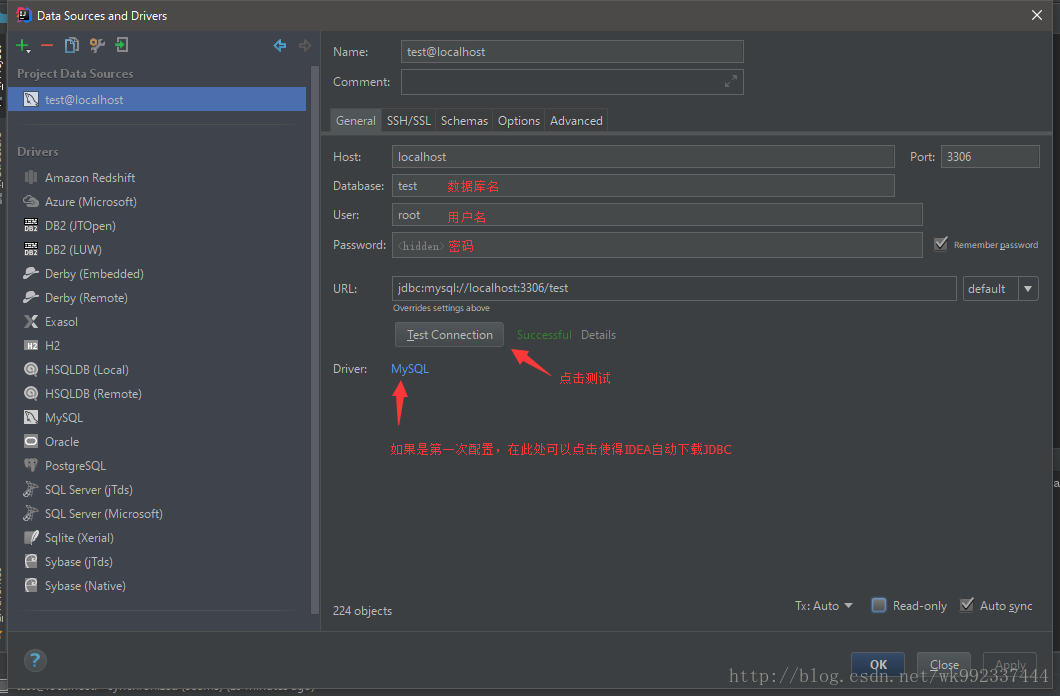The image size is (1060, 696).
Task: Click the red minus remove icon
Action: [47, 45]
